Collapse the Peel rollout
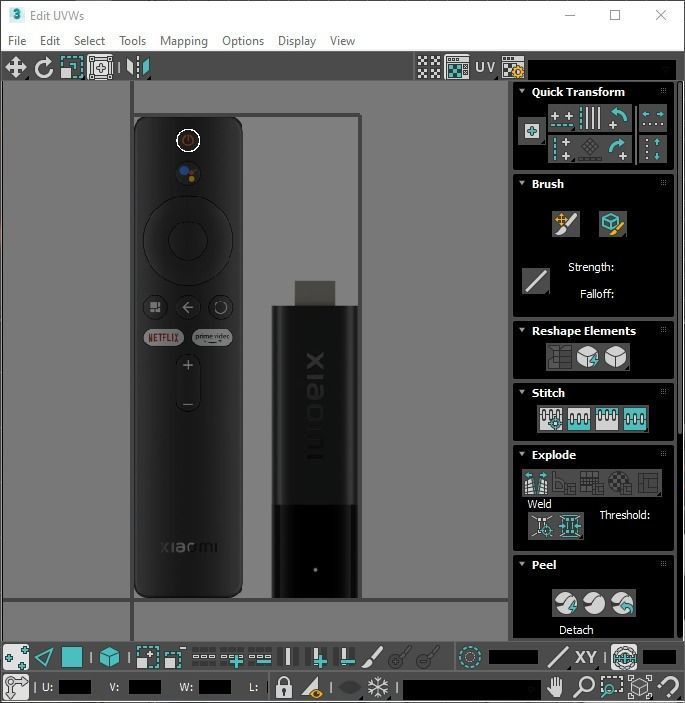The width and height of the screenshot is (685, 703). [522, 564]
